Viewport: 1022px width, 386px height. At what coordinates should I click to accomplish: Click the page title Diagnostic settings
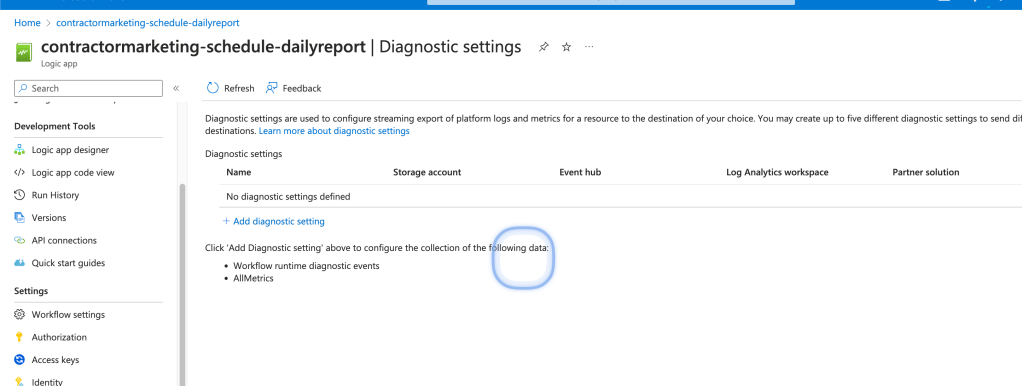click(450, 47)
